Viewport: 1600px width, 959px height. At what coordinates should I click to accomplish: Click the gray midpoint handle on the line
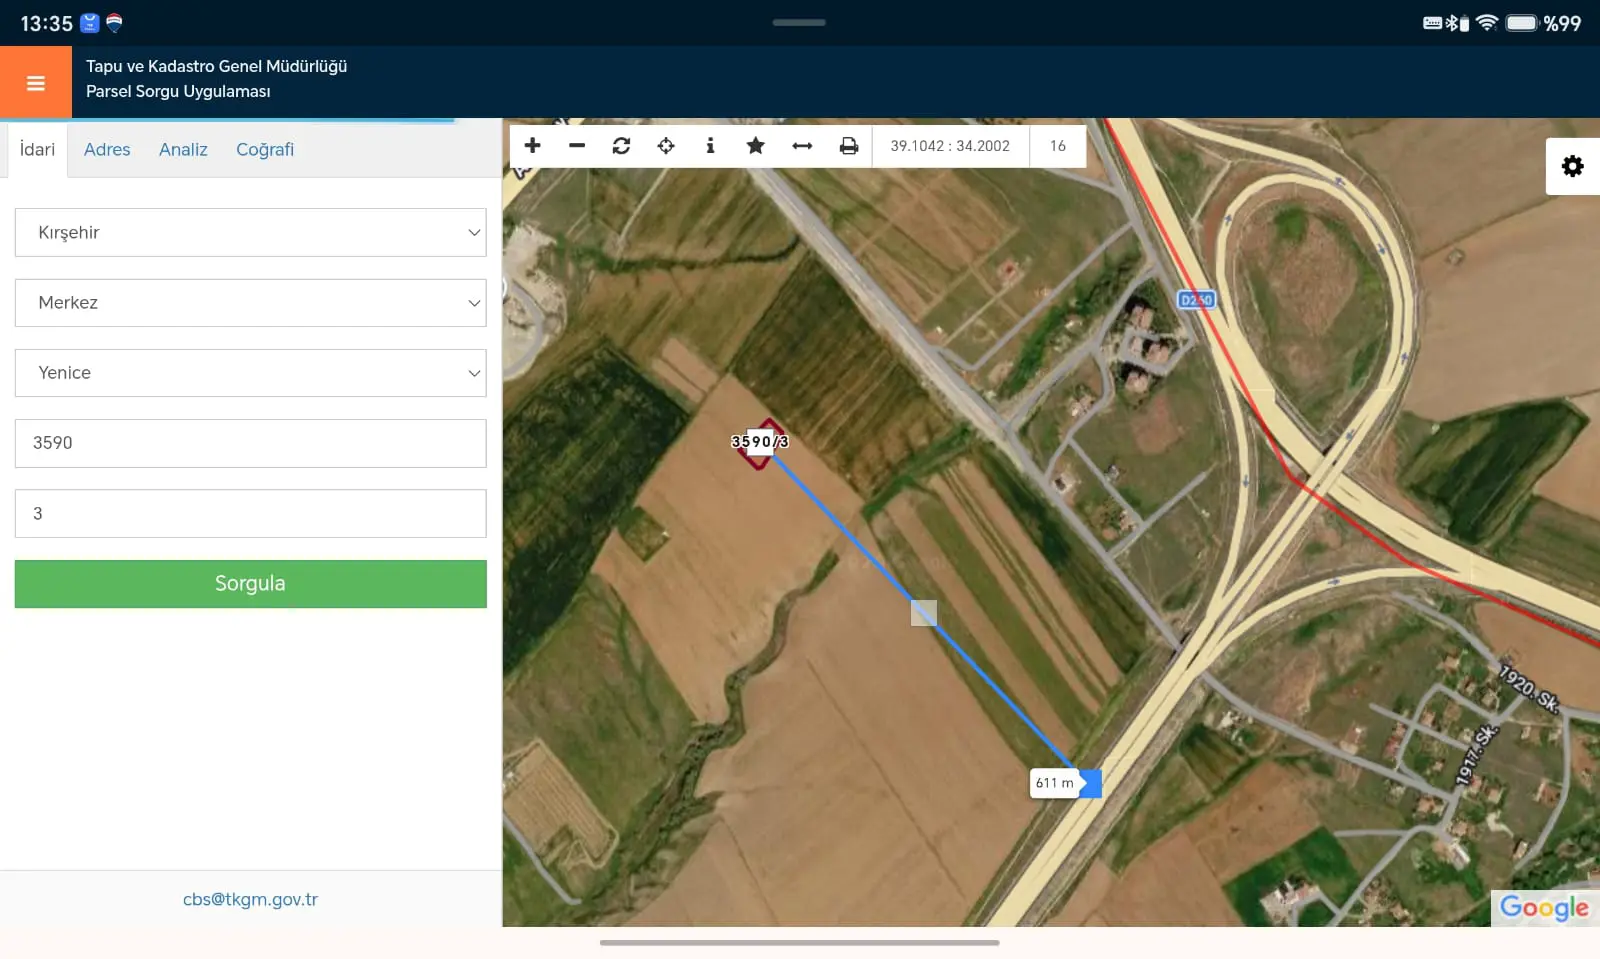(924, 613)
